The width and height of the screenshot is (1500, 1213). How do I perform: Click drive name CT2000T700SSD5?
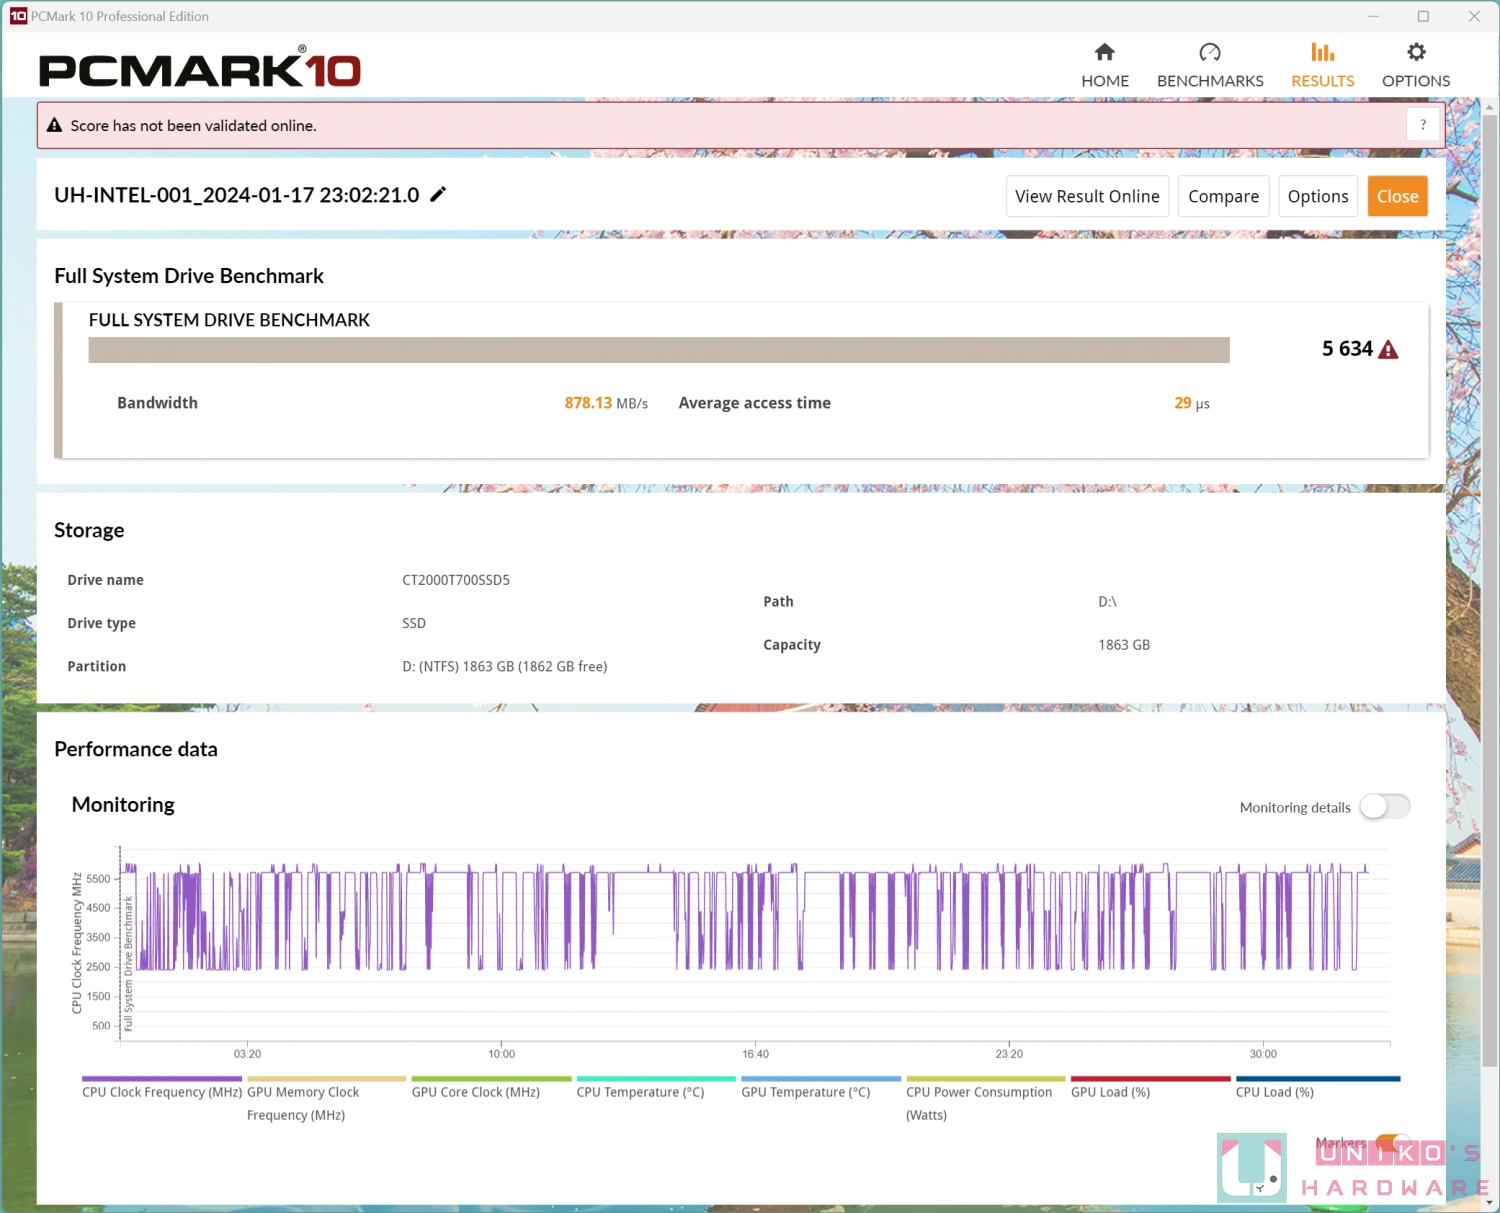456,580
